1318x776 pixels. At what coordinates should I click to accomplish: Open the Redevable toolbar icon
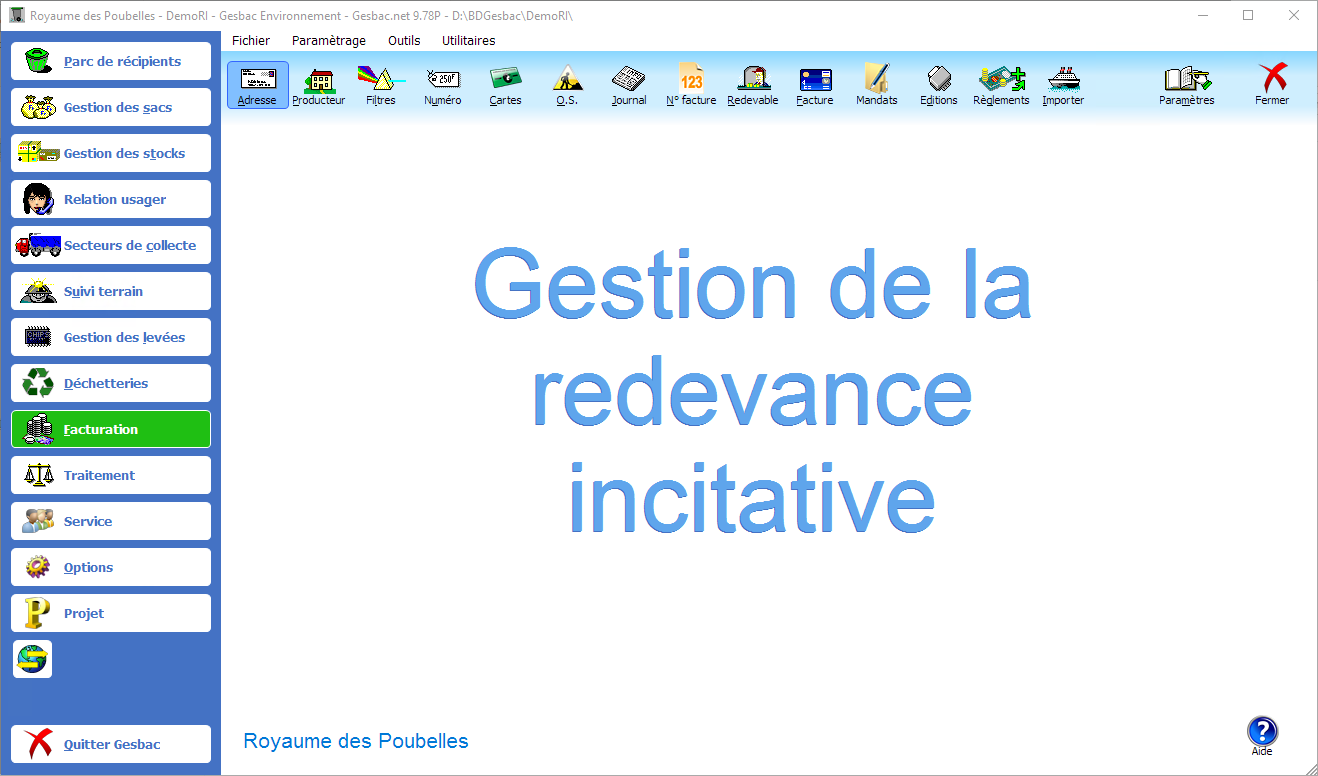click(x=753, y=85)
